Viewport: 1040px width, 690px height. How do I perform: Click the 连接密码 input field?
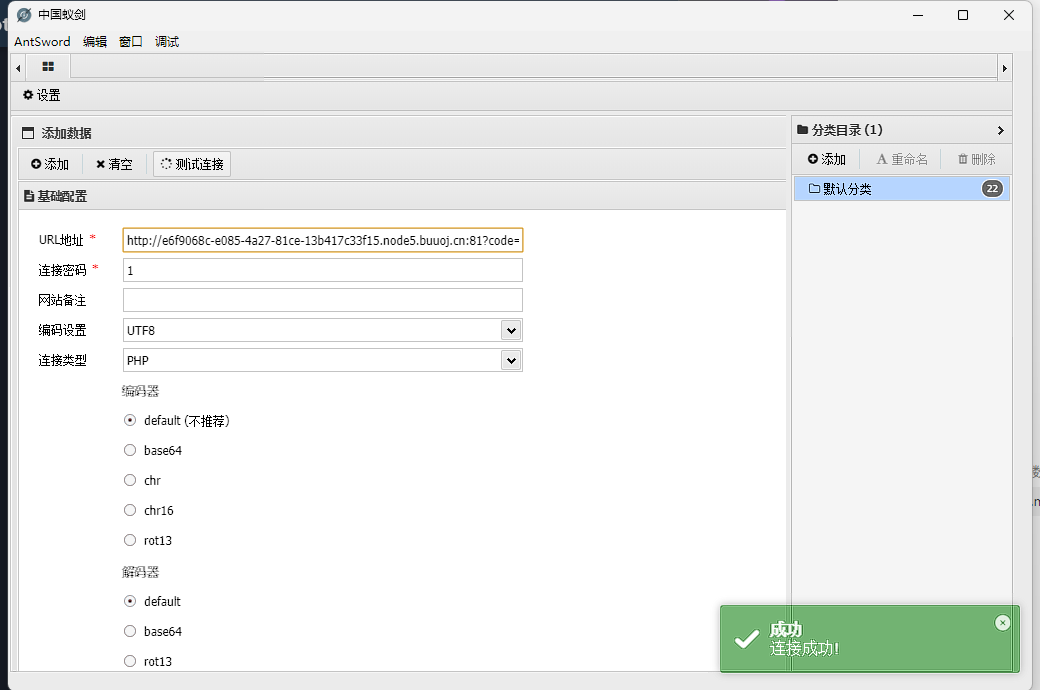click(x=322, y=270)
